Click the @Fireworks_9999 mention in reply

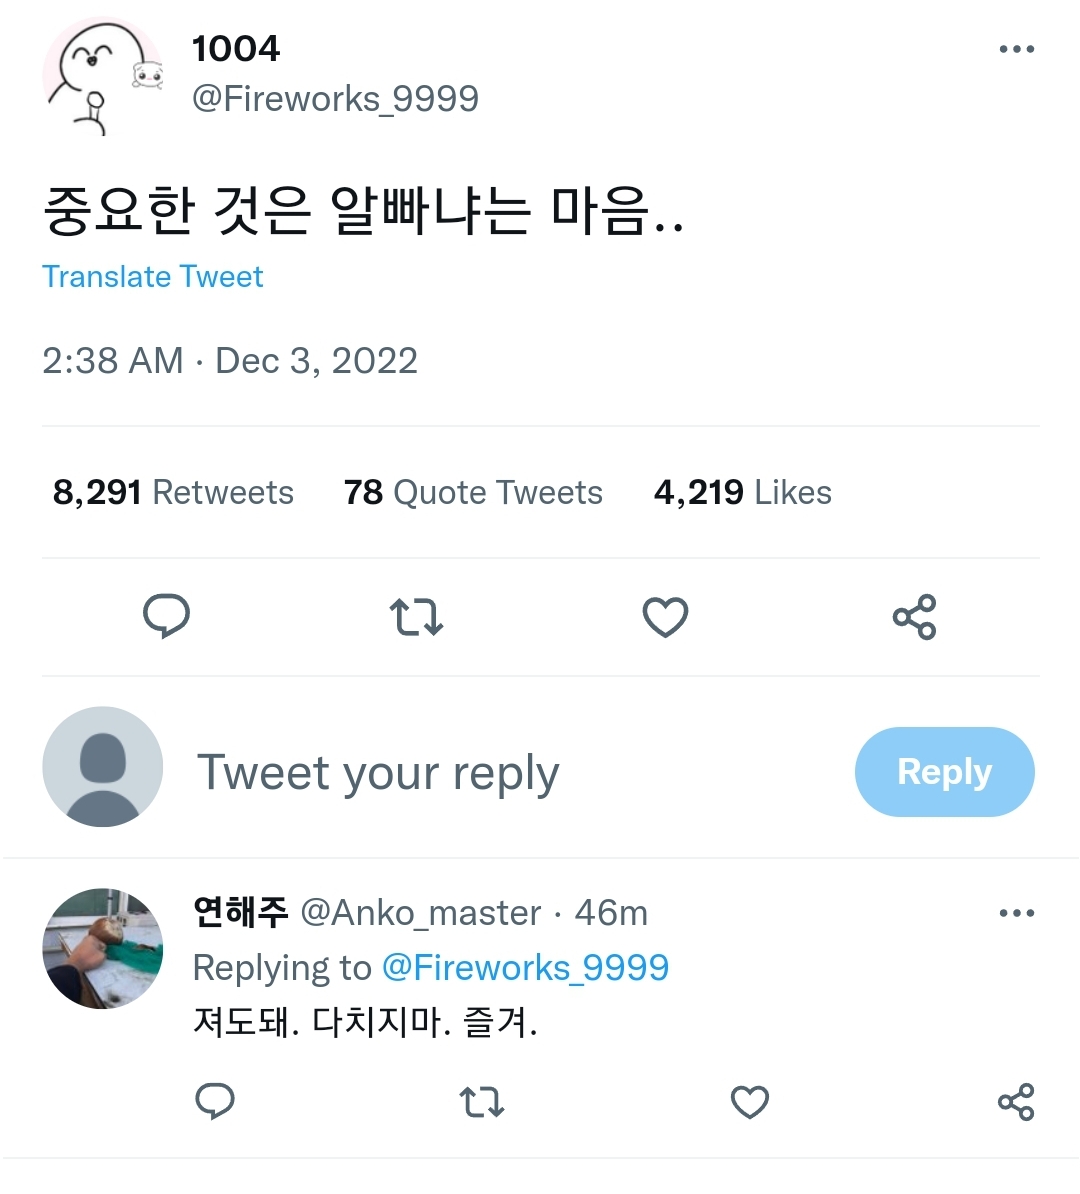[x=525, y=968]
